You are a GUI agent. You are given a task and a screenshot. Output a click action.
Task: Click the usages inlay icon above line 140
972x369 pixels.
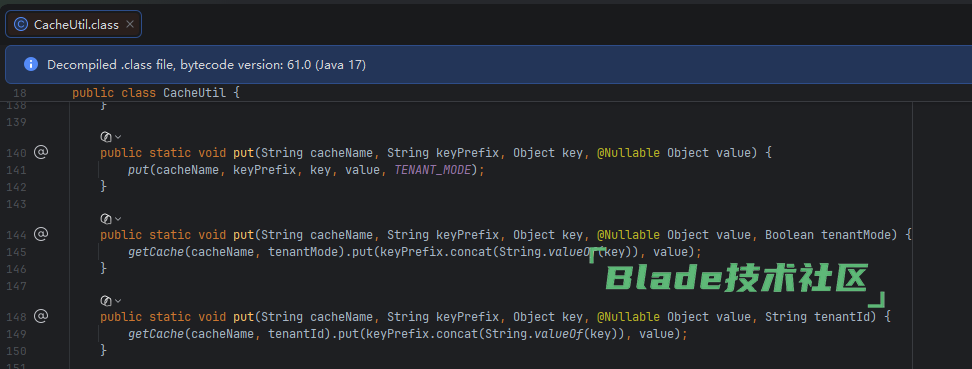tap(105, 136)
